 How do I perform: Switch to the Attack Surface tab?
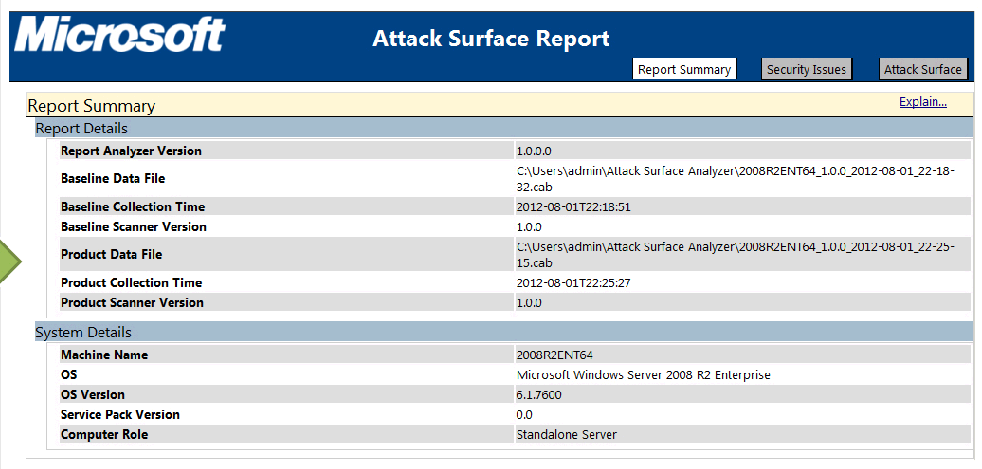click(x=923, y=69)
